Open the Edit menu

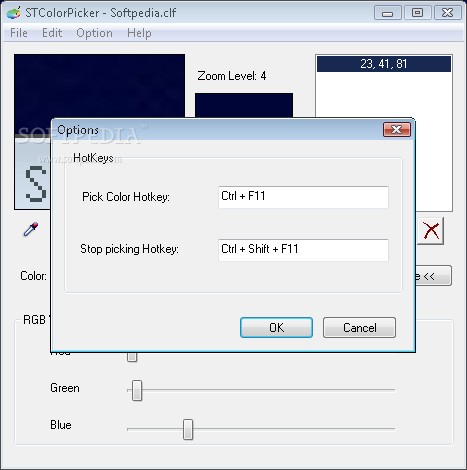point(52,33)
